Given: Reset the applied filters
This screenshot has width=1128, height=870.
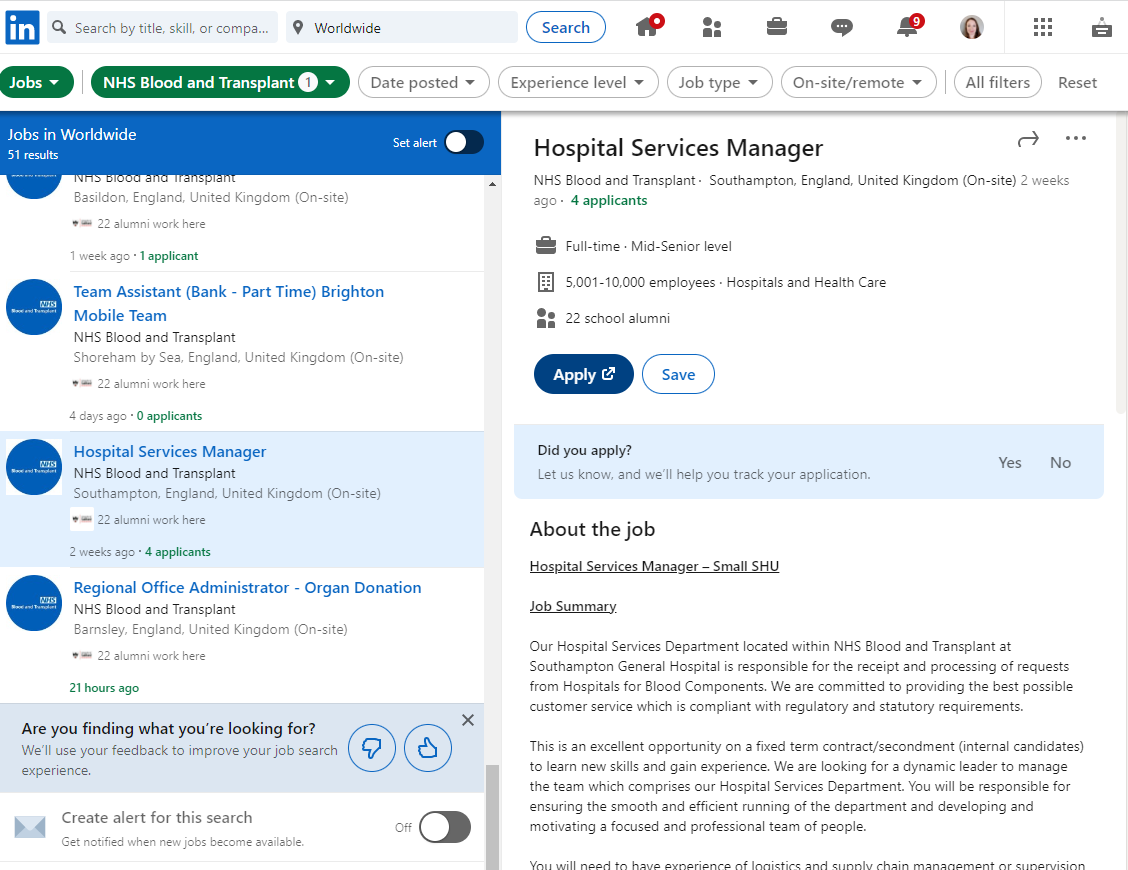Looking at the screenshot, I should tap(1077, 82).
